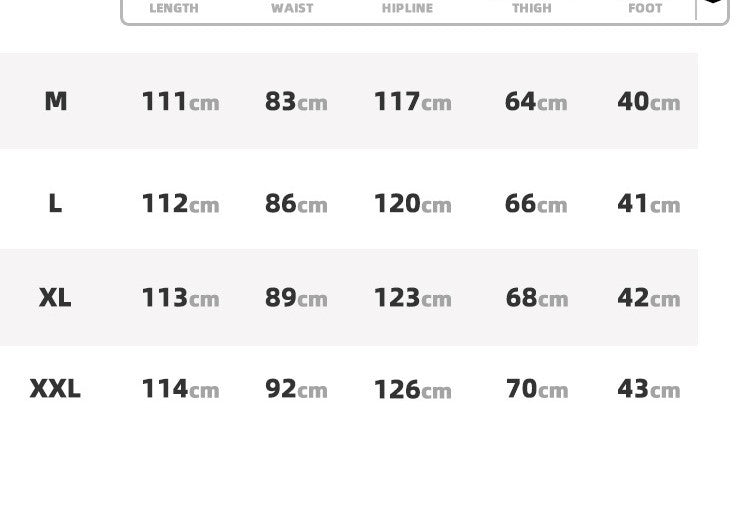Click the LENGTH column header

click(174, 8)
